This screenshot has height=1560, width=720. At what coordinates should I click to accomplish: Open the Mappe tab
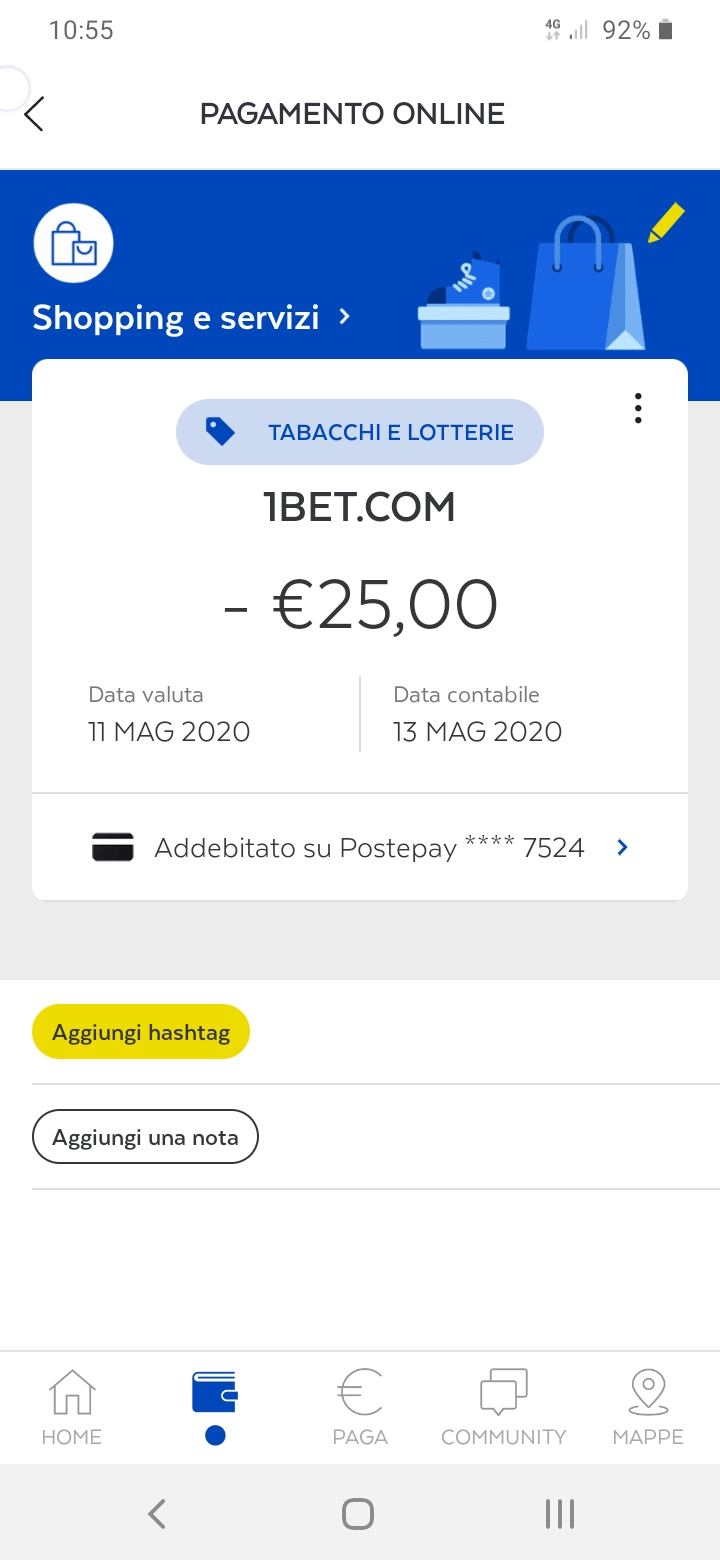point(648,1407)
